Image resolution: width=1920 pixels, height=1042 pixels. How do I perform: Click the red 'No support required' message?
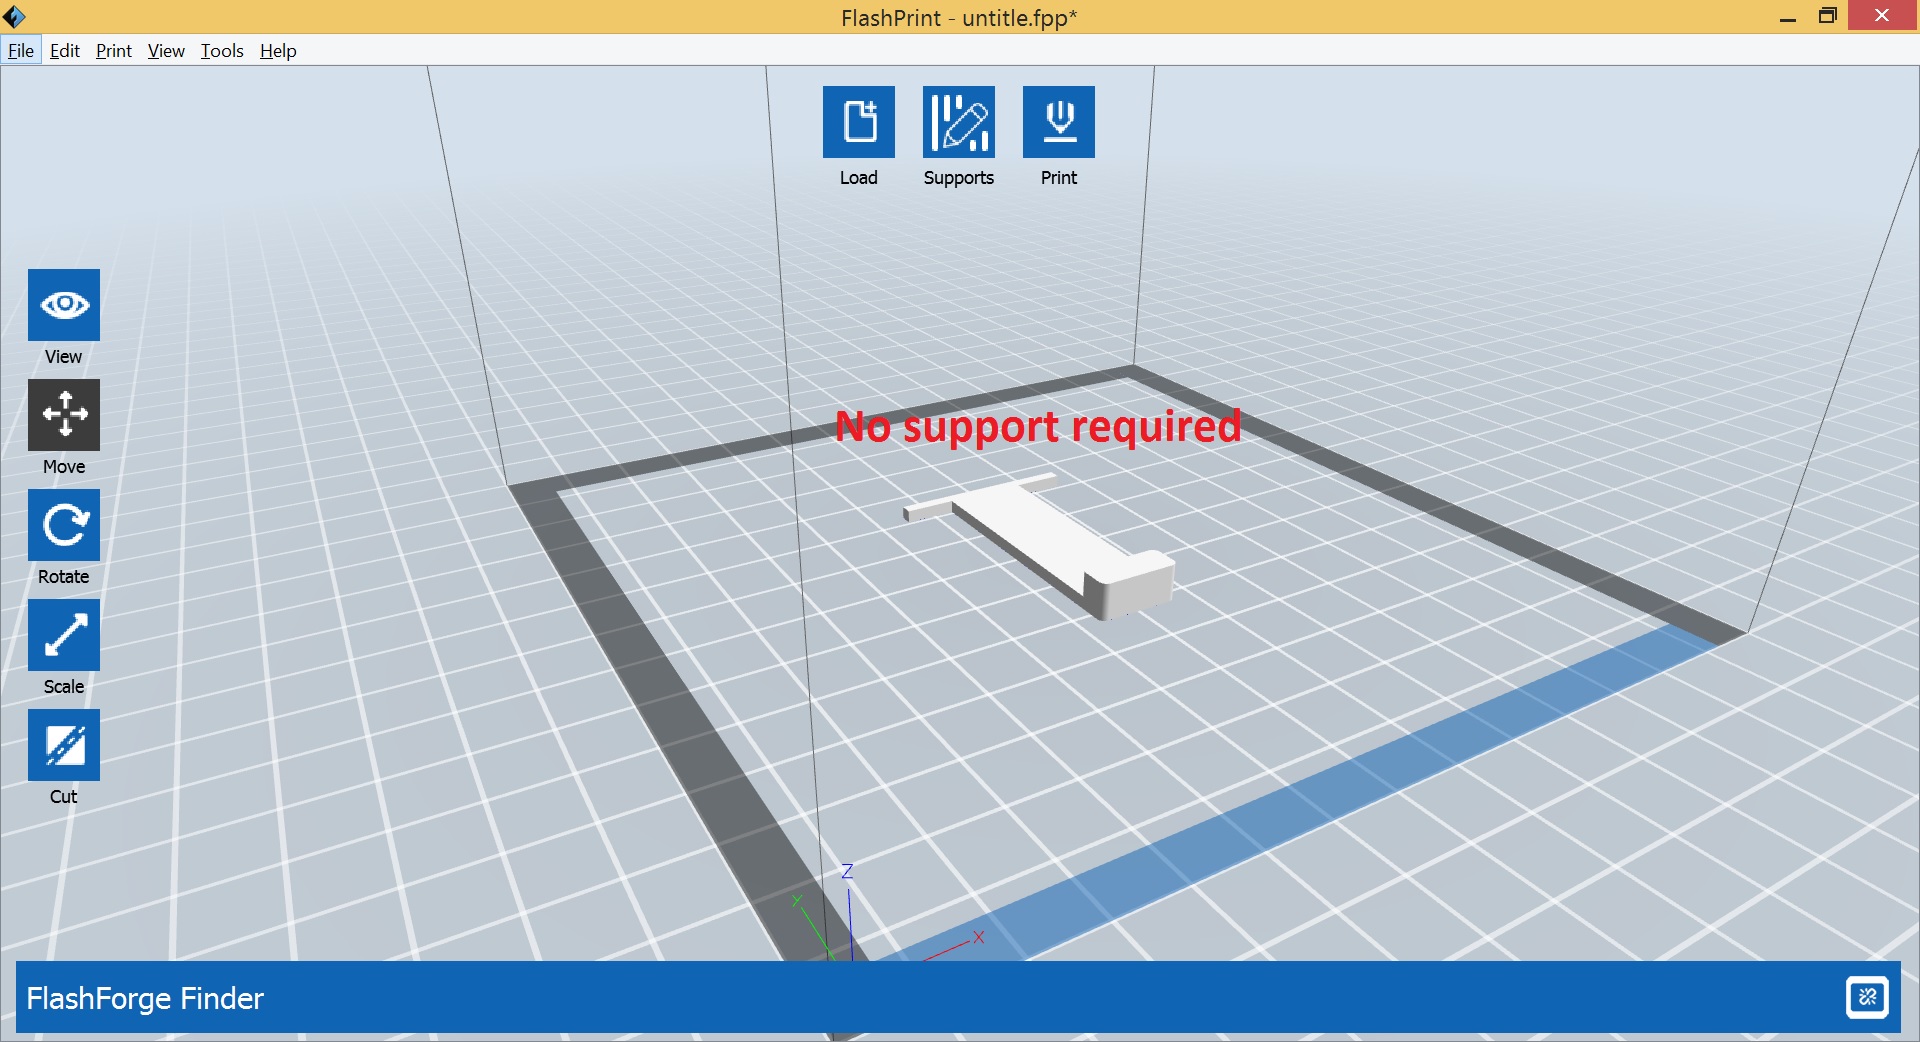1038,426
